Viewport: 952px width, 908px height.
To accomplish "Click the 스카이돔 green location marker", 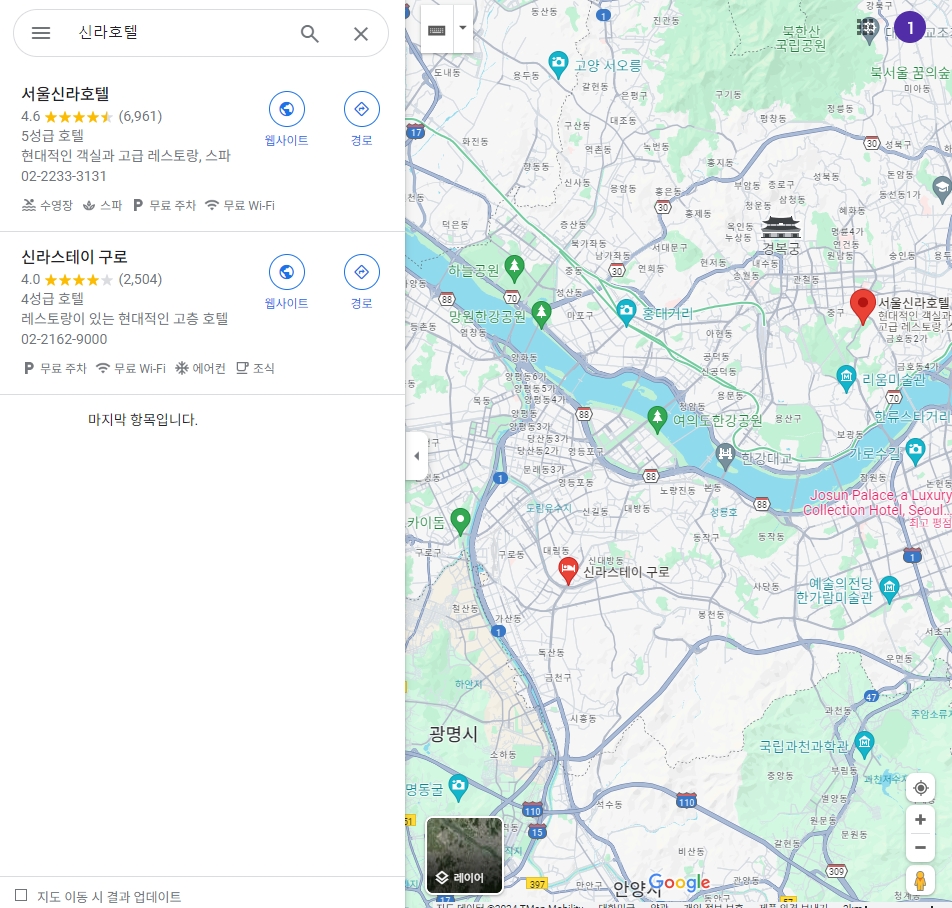I will tap(460, 522).
